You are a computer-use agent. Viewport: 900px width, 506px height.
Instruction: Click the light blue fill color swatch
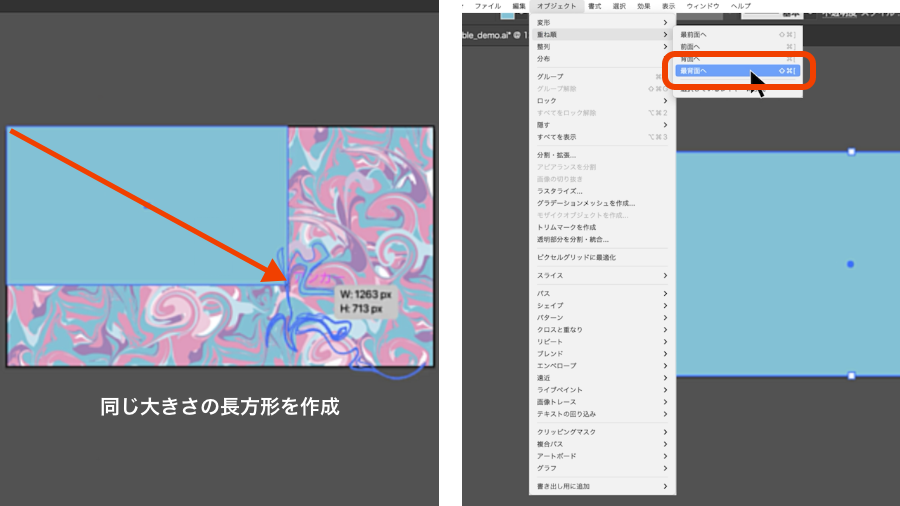(x=507, y=15)
